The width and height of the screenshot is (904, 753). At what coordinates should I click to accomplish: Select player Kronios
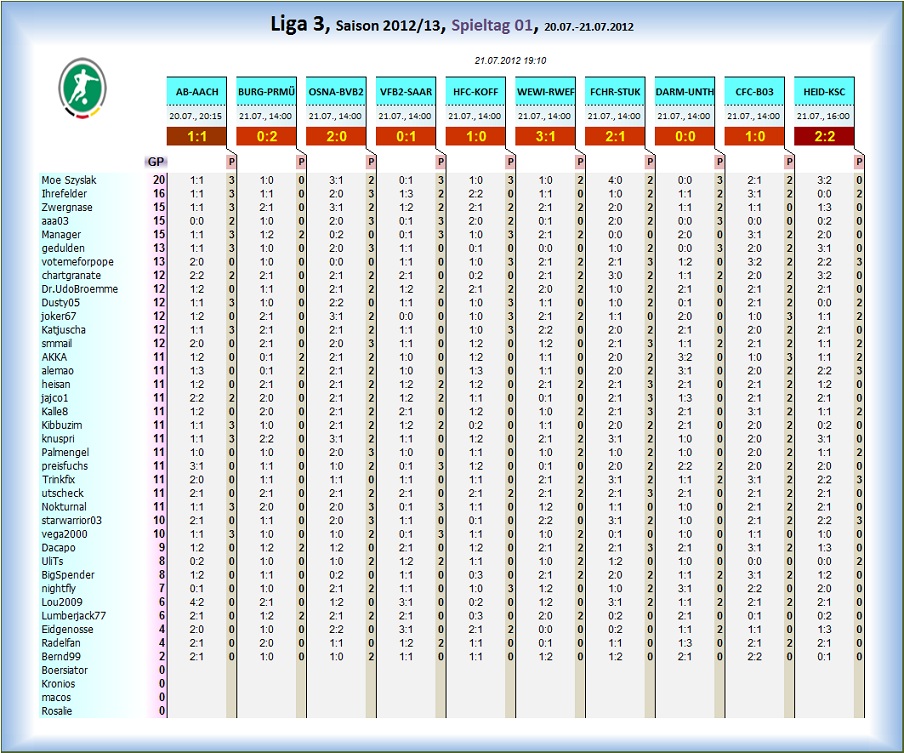[58, 684]
